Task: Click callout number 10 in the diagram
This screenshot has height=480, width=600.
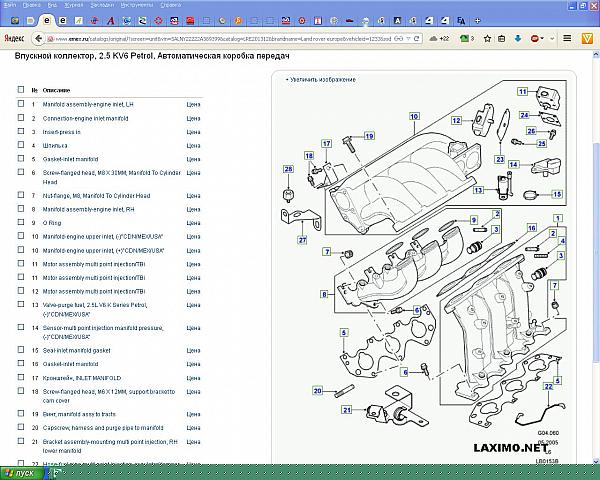Action: pyautogui.click(x=414, y=116)
